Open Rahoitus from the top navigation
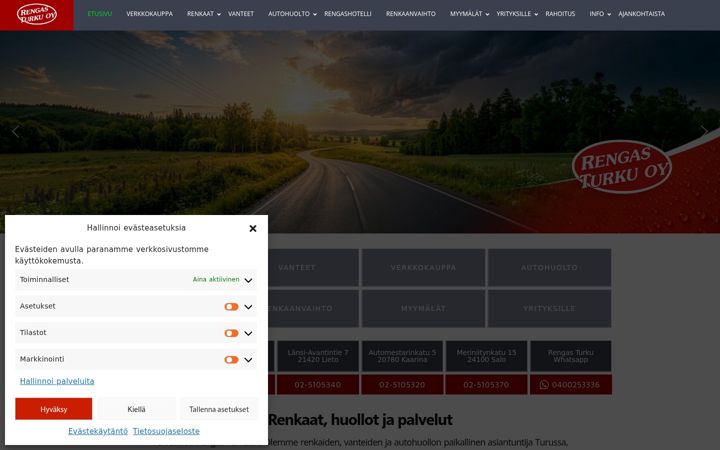This screenshot has width=720, height=450. (x=560, y=14)
